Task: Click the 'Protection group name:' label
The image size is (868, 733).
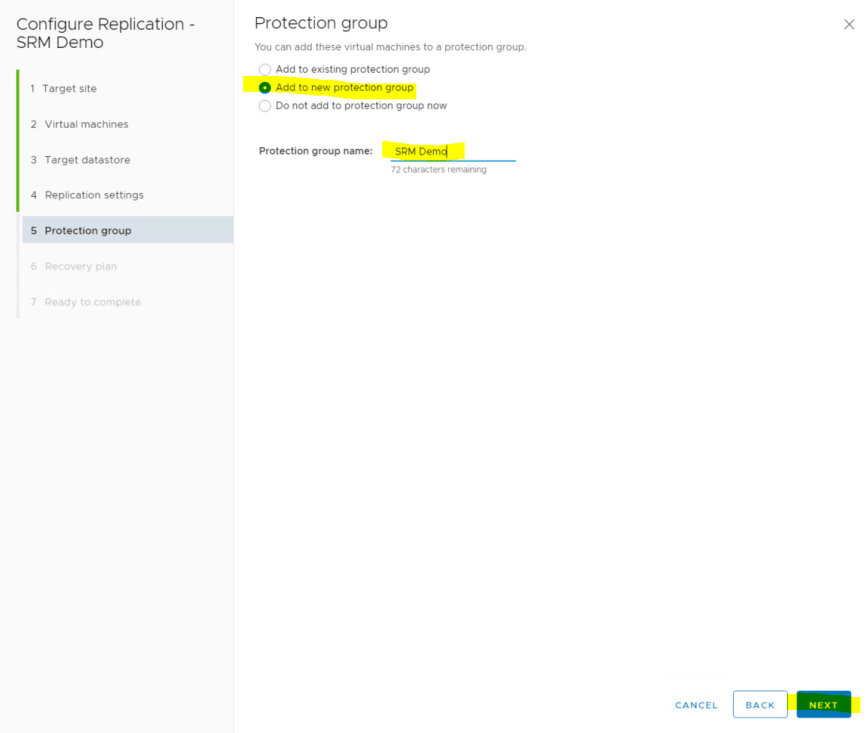Action: [315, 152]
